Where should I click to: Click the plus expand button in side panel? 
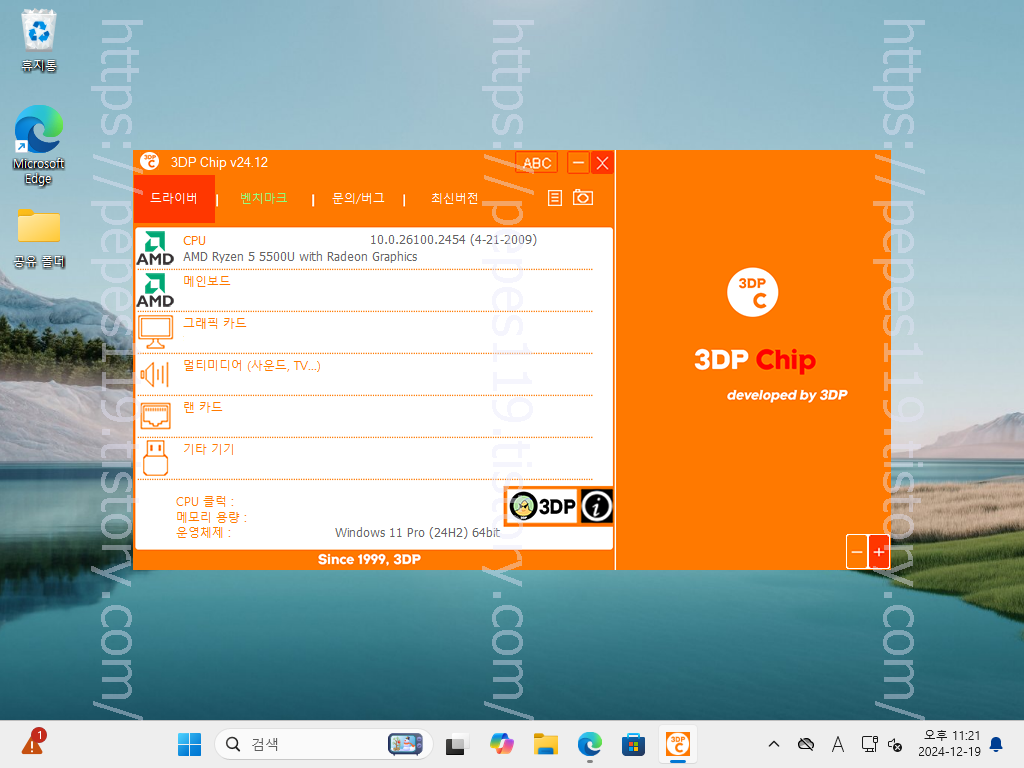[x=879, y=552]
